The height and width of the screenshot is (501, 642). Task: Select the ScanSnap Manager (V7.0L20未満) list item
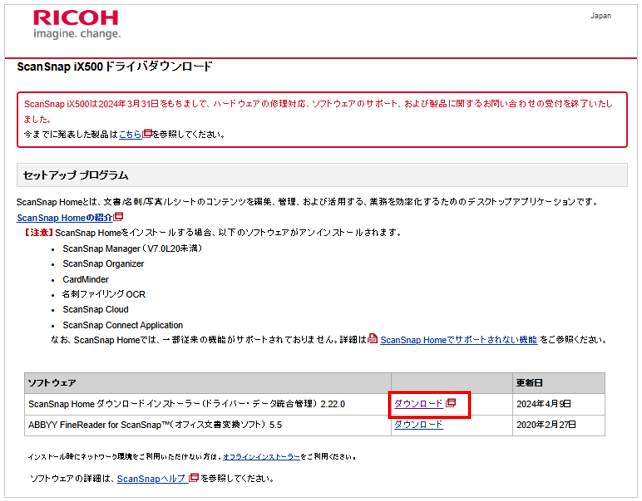pyautogui.click(x=132, y=248)
